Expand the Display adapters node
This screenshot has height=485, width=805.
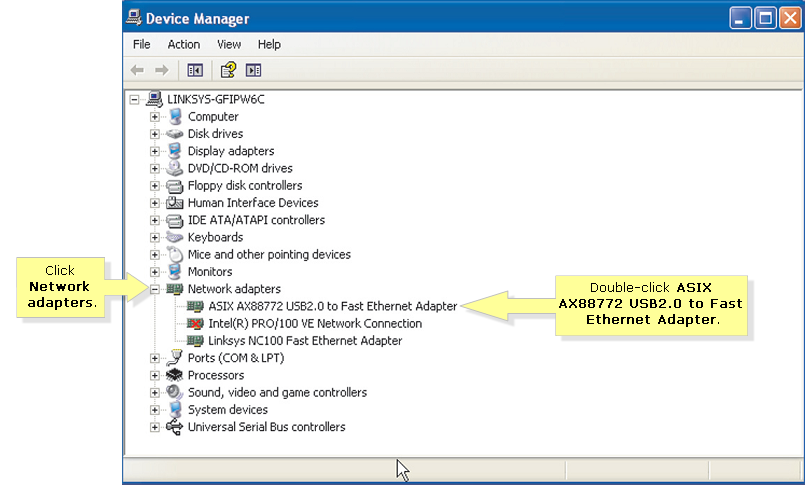(155, 151)
